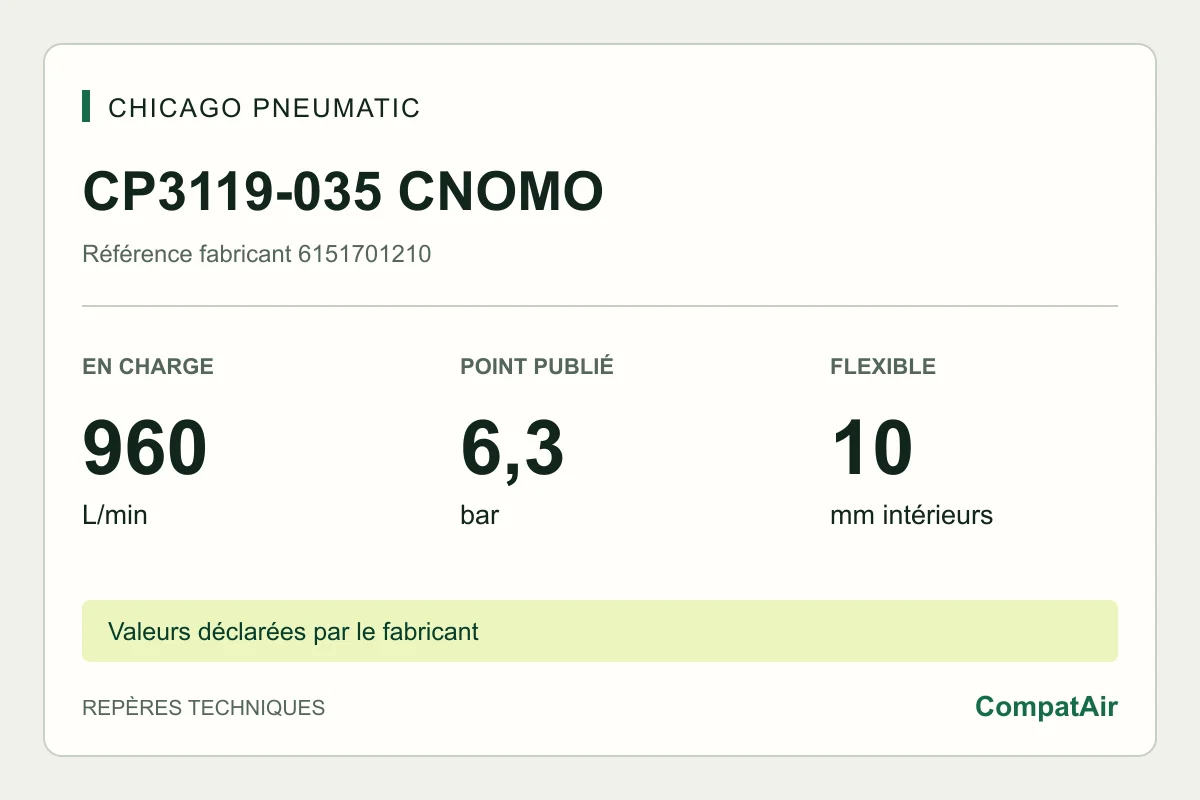
Task: Click the green accent bar beside Chicago Pneumatic
Action: [x=86, y=107]
